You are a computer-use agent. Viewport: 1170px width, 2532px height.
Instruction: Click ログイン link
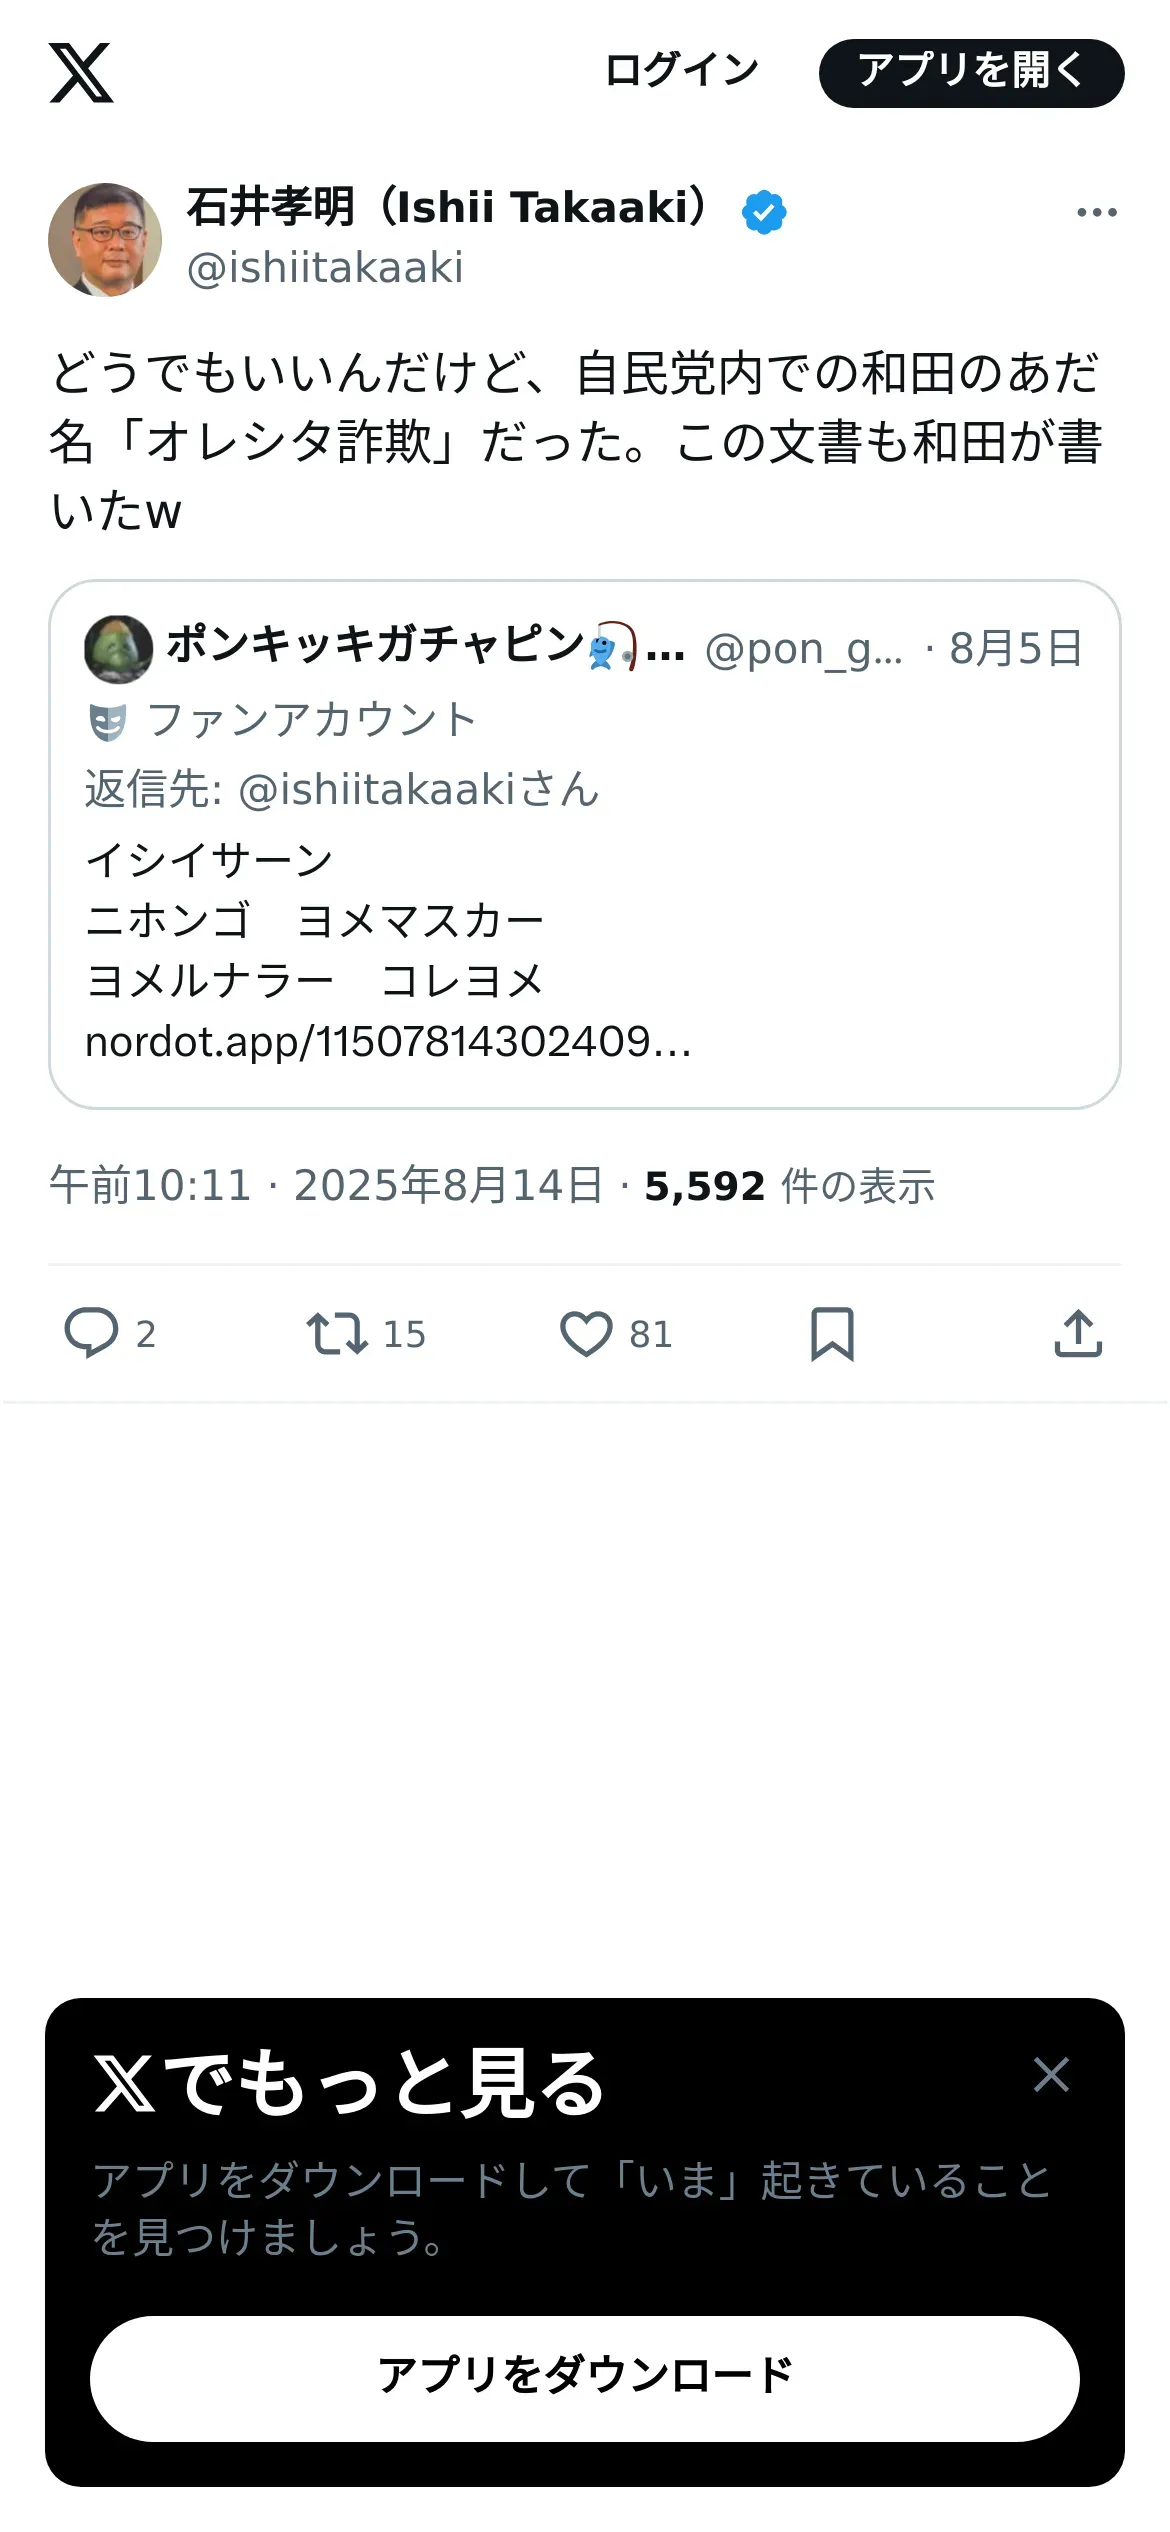[x=682, y=71]
